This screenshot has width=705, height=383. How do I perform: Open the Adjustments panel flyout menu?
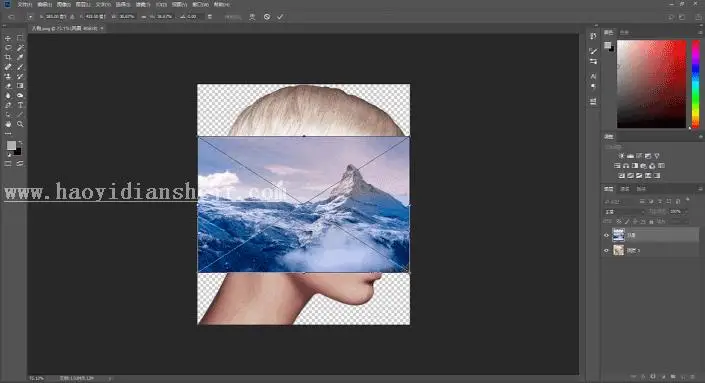point(700,136)
